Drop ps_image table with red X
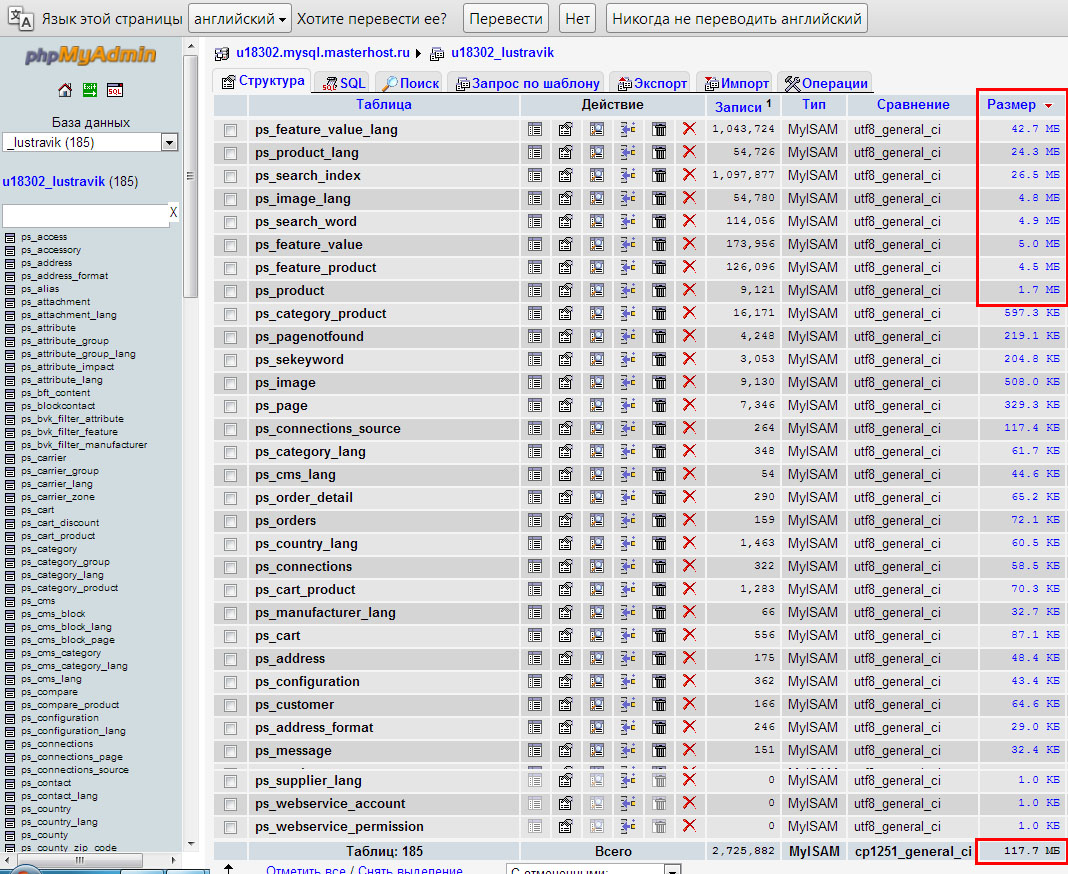This screenshot has width=1068, height=874. 689,382
